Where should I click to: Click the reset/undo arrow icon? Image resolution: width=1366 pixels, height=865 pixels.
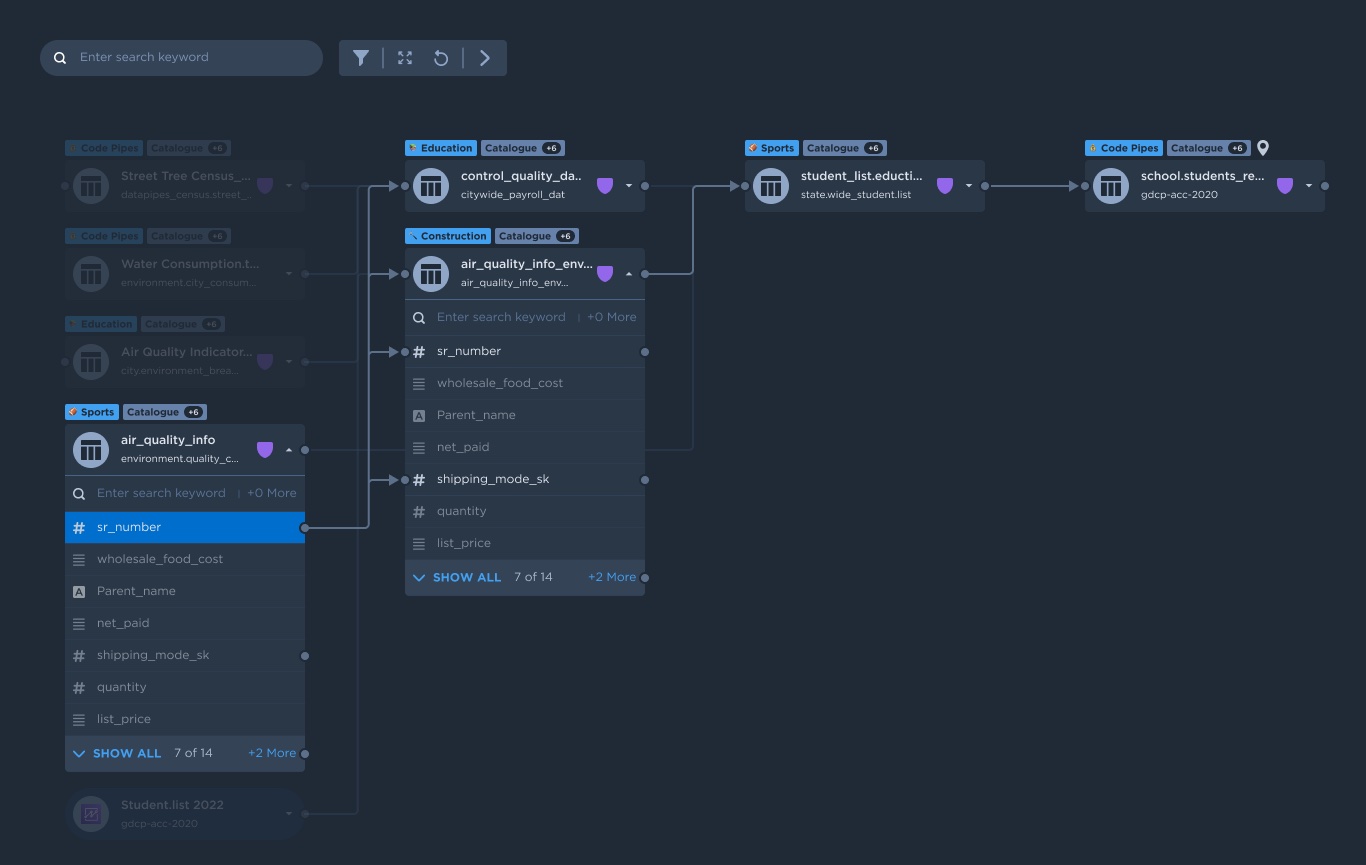coord(441,58)
